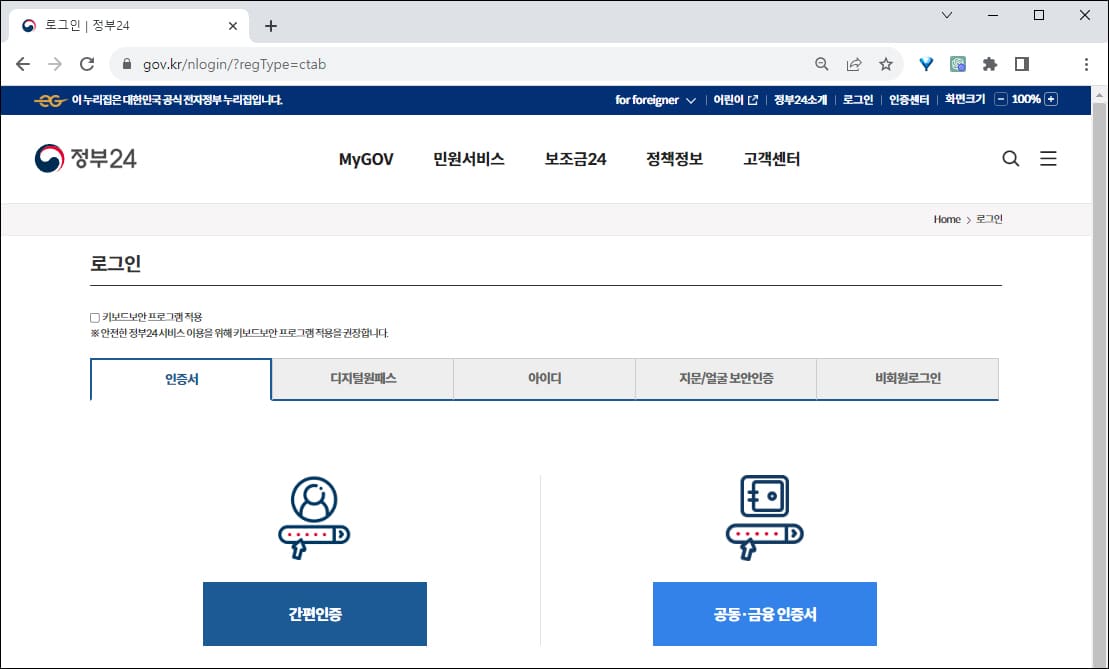Open the 보조금24 menu
This screenshot has height=669, width=1109.
574,158
